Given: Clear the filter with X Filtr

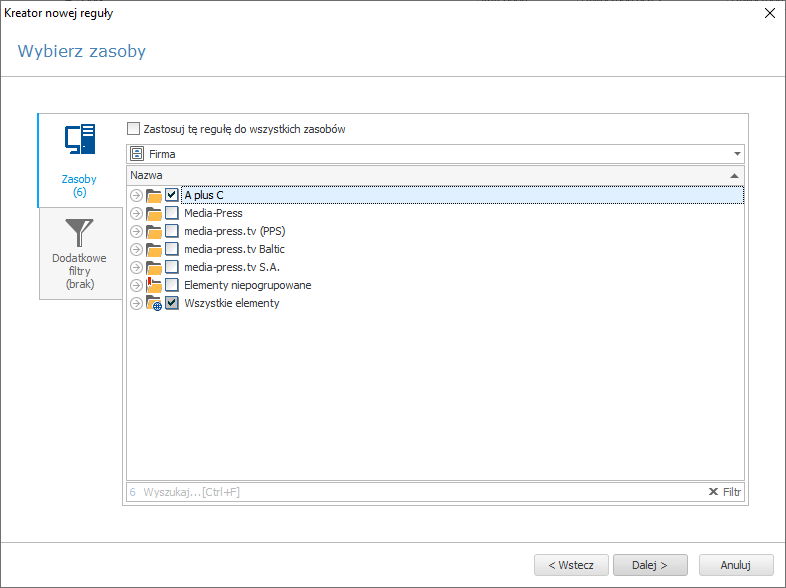Looking at the screenshot, I should [x=724, y=492].
